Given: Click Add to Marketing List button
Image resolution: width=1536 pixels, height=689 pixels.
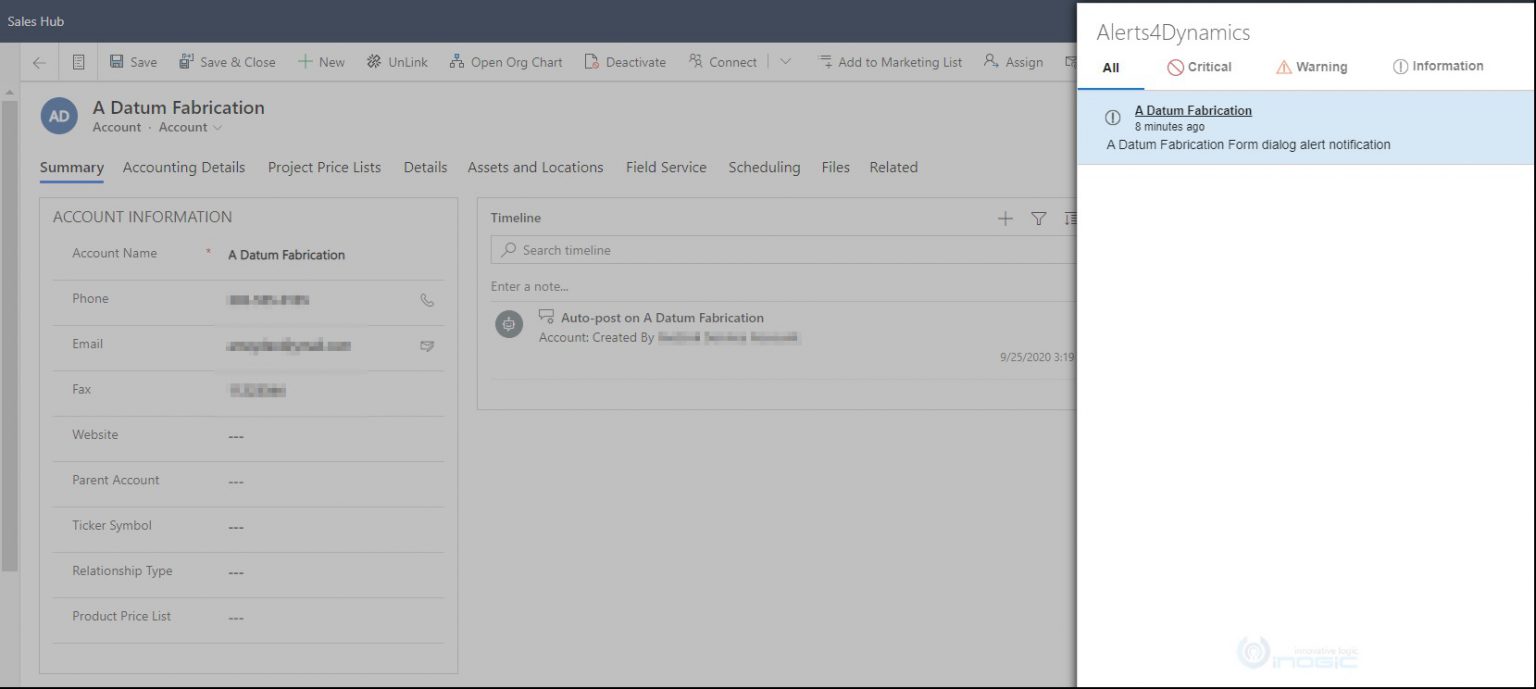Looking at the screenshot, I should [889, 62].
